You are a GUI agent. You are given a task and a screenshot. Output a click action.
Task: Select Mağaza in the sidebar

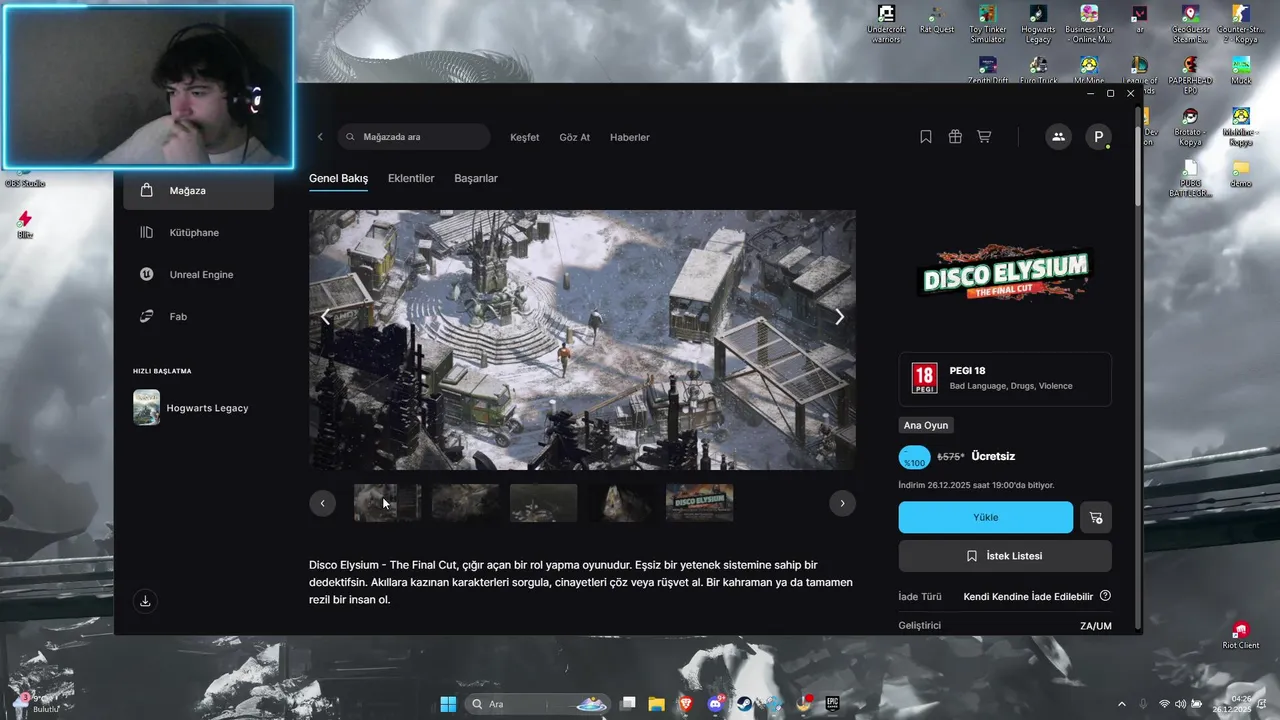[x=198, y=190]
